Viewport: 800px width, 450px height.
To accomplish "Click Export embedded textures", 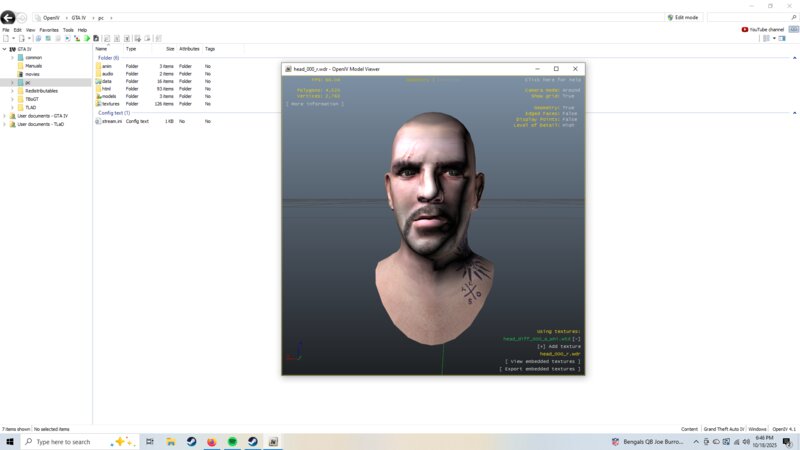I will tap(540, 369).
